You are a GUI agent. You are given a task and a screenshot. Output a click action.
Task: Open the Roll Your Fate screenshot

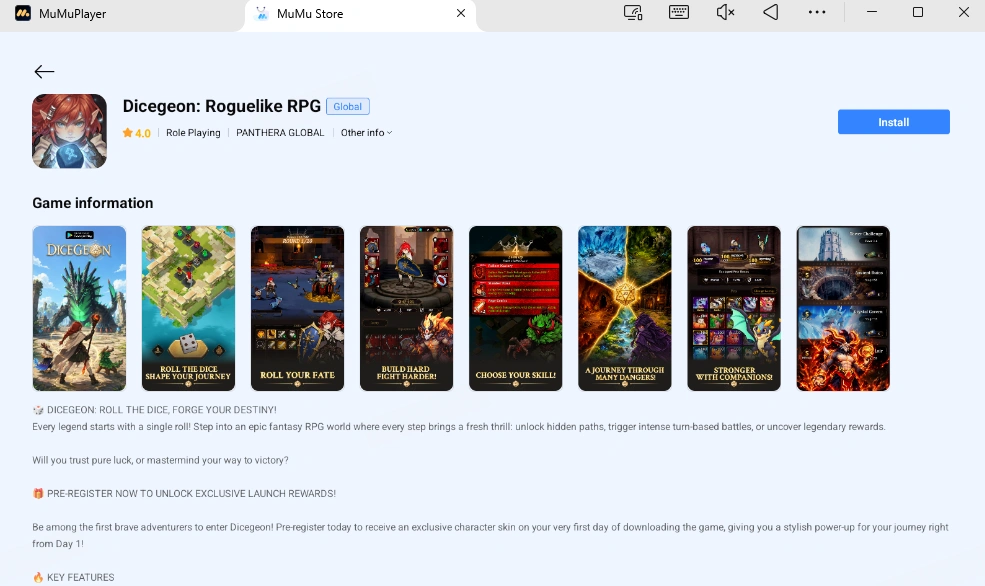point(297,308)
